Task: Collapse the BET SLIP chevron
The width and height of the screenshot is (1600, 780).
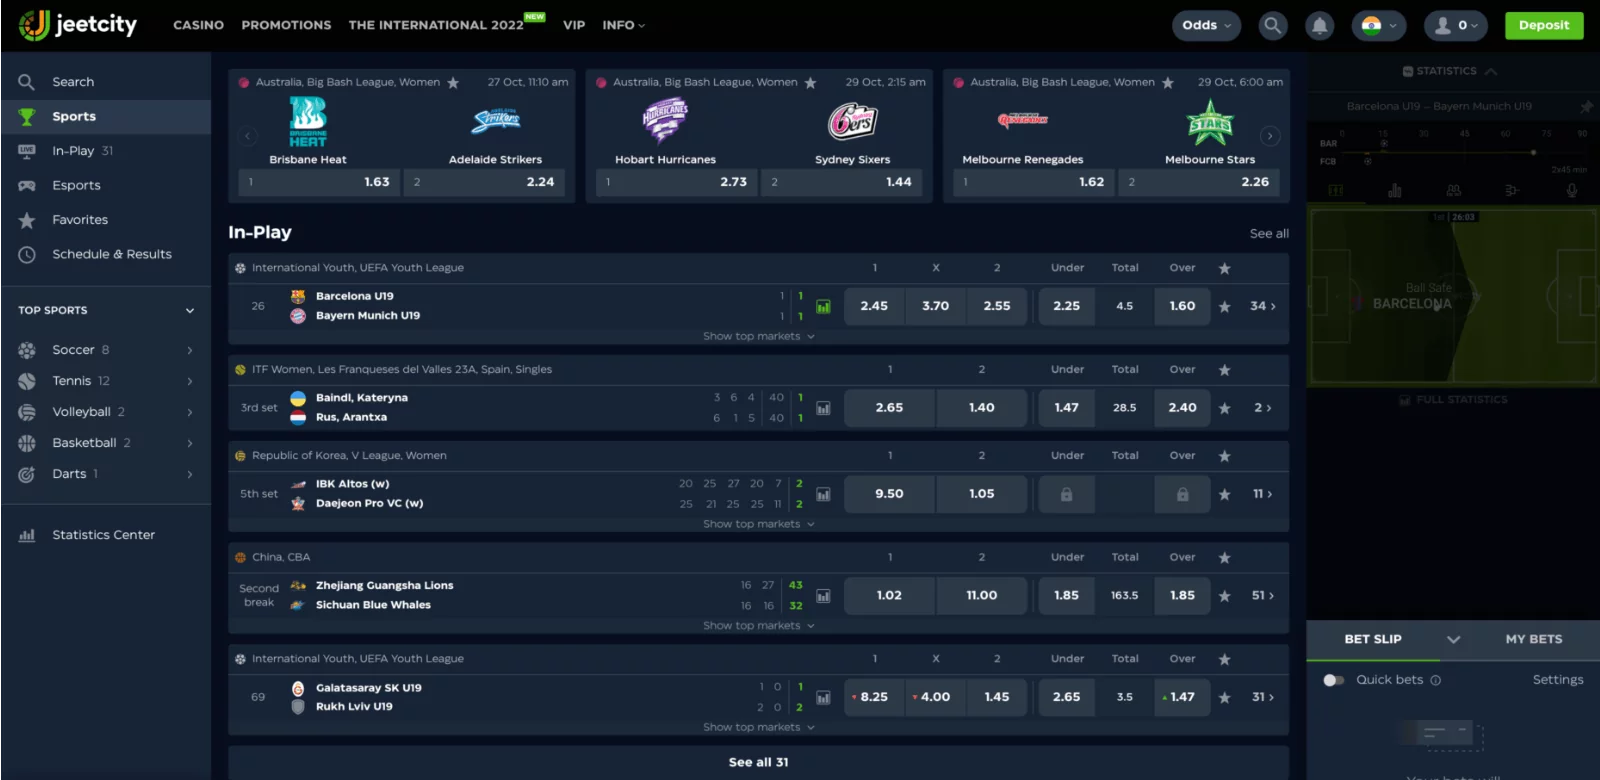Action: click(1454, 640)
